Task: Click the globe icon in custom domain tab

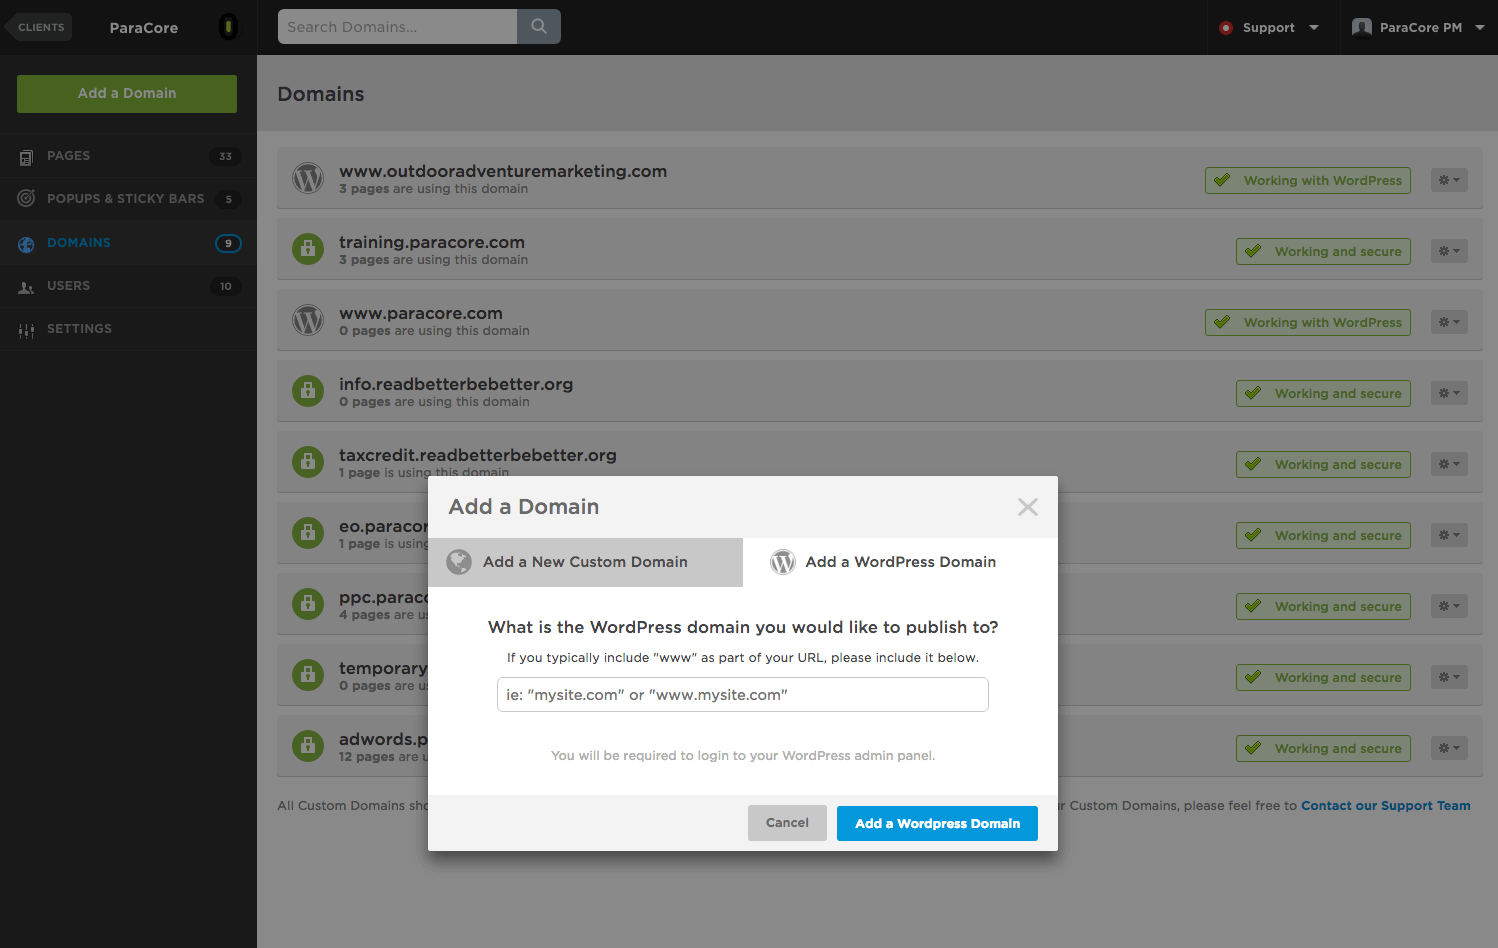Action: pyautogui.click(x=459, y=562)
